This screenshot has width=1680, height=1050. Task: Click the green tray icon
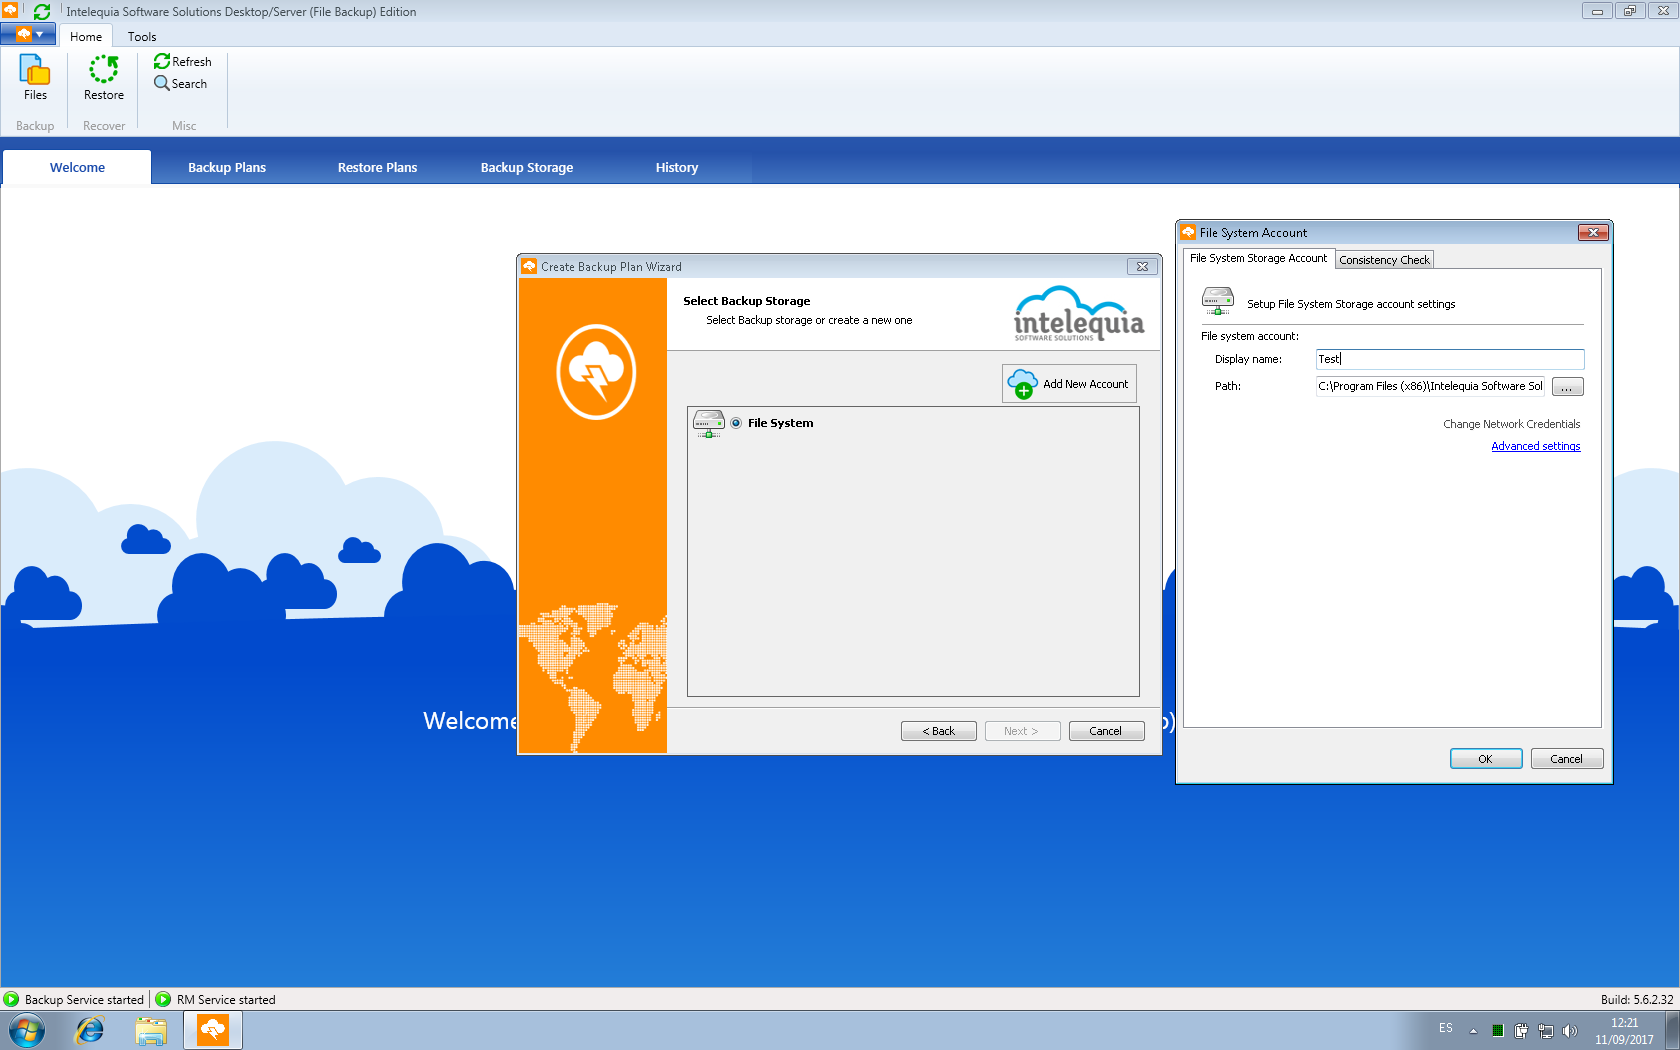(1497, 1030)
